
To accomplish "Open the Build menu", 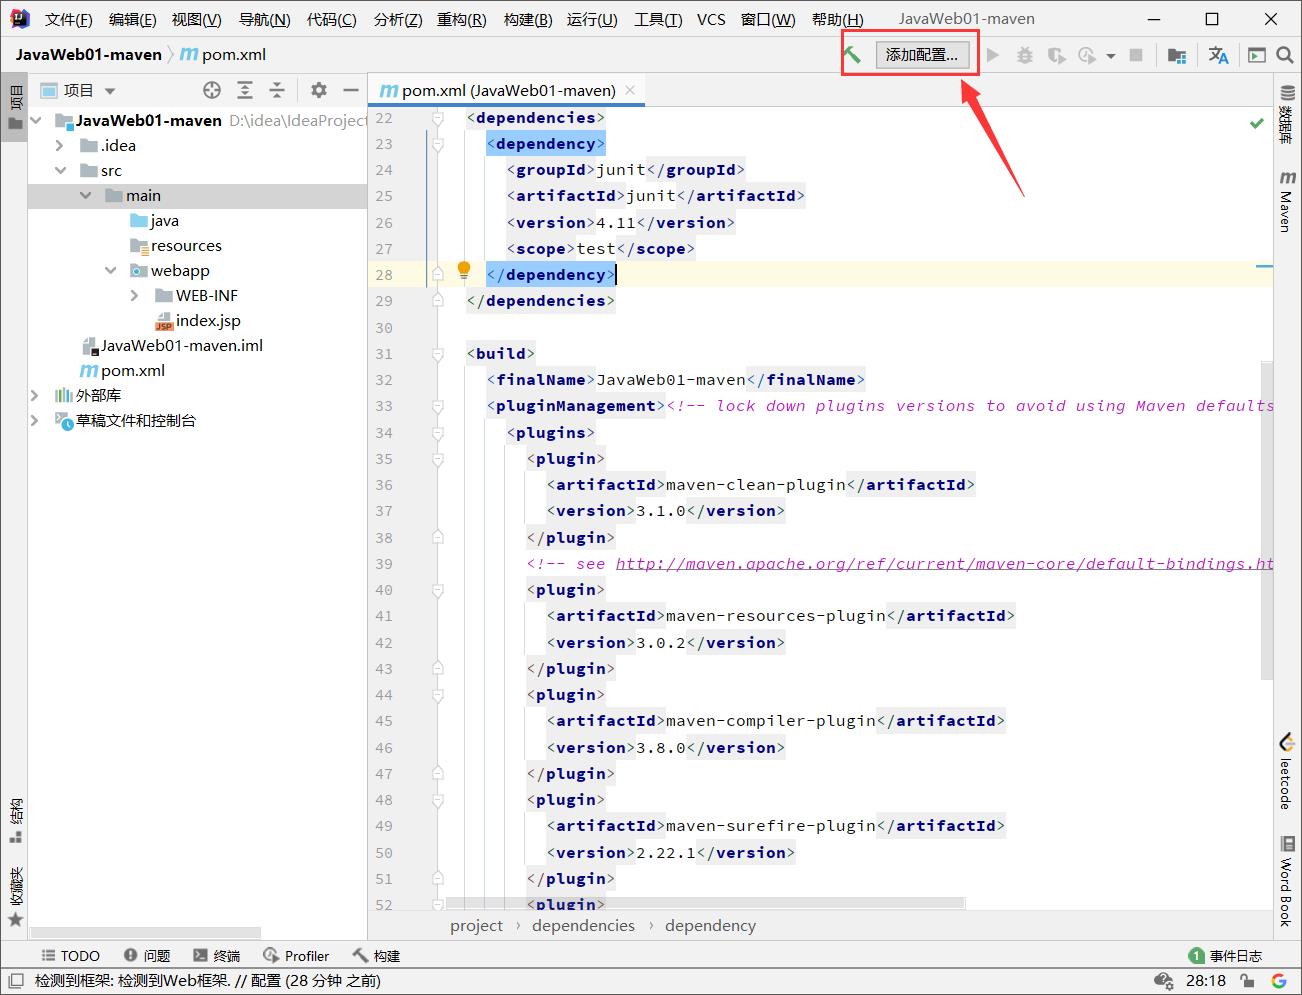I will 528,19.
